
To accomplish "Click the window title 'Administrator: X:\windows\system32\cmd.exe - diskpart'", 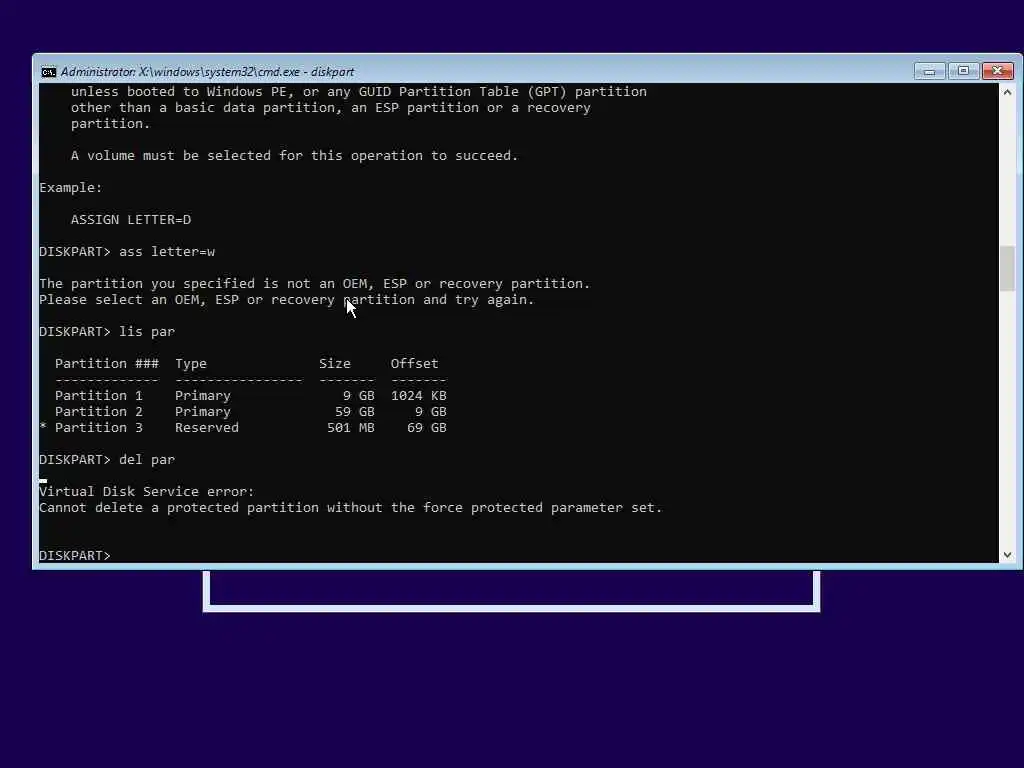I will tap(208, 72).
